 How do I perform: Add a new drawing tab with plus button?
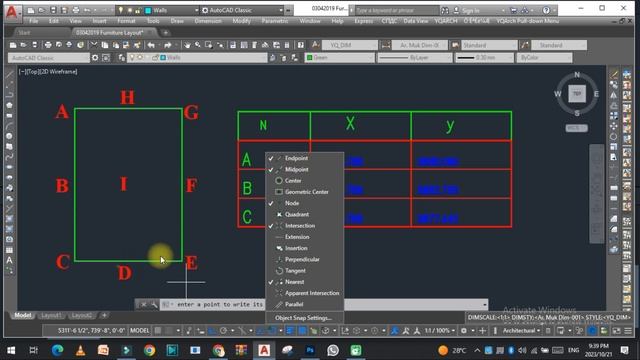pos(166,32)
